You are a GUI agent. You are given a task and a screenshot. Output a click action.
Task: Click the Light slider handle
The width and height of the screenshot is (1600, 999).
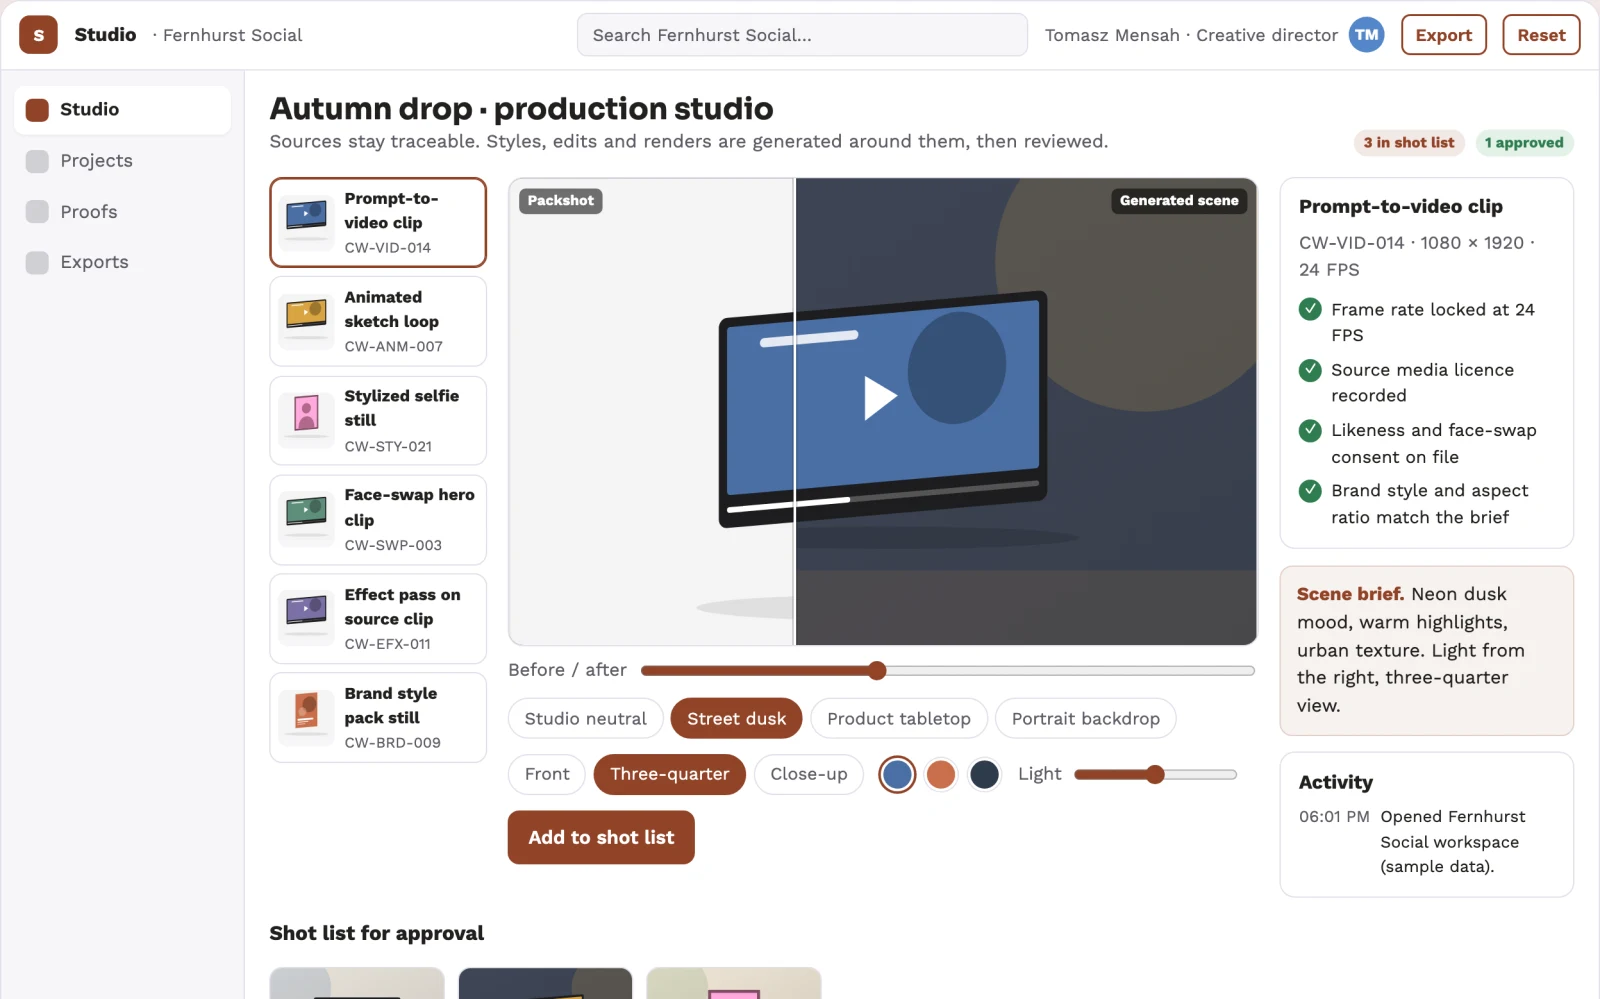tap(1155, 774)
